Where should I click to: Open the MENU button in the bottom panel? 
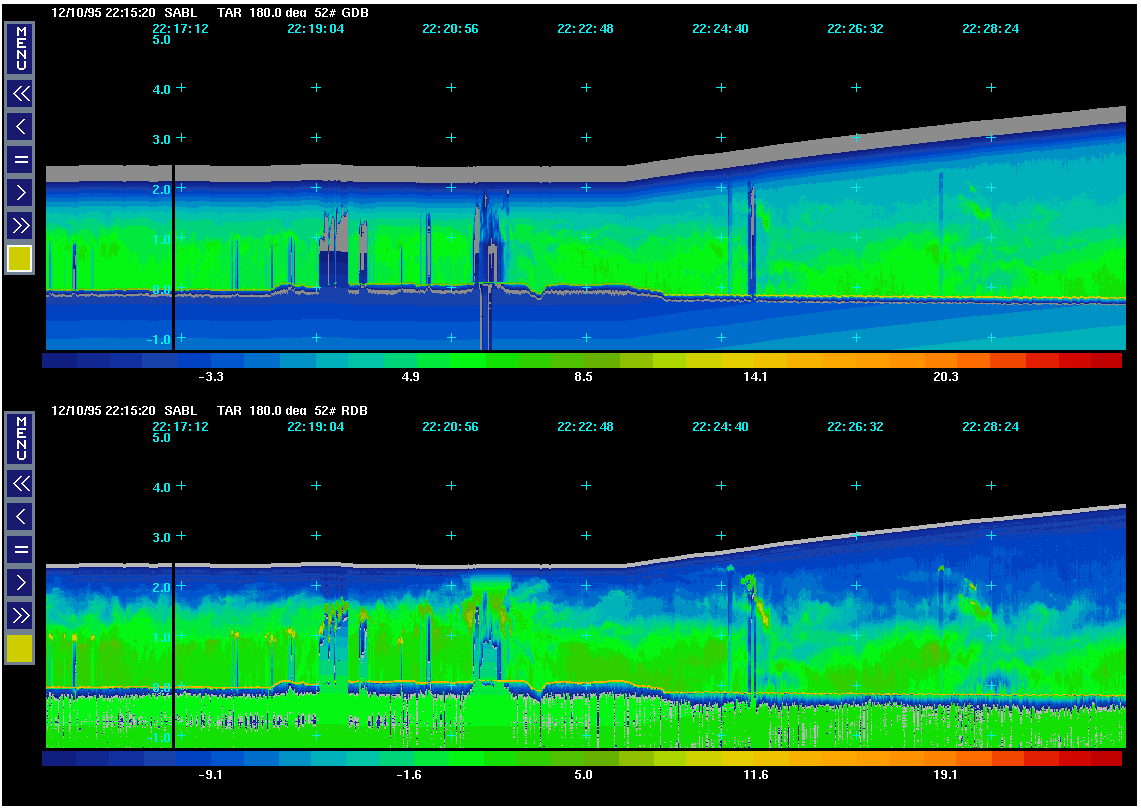20,438
